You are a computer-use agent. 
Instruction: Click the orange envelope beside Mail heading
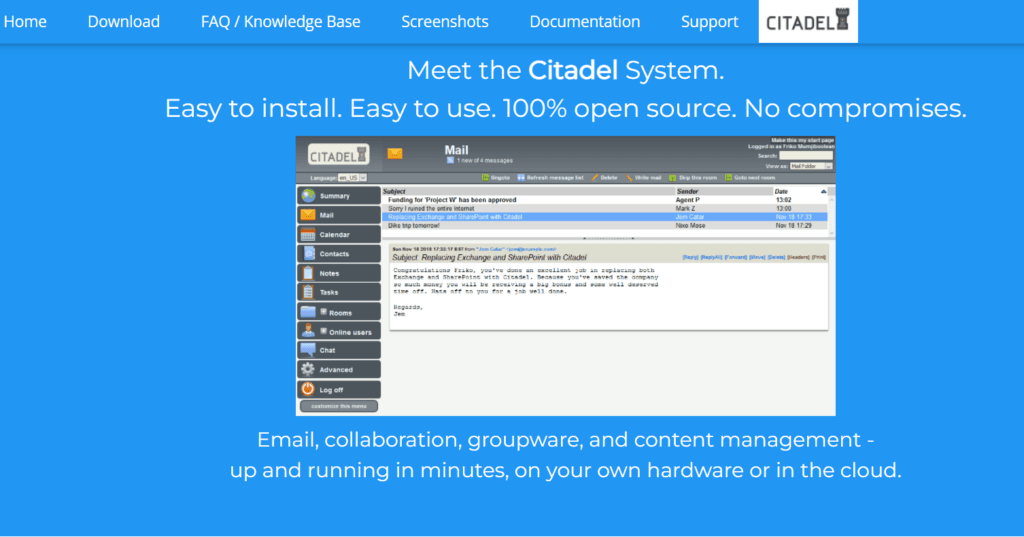pyautogui.click(x=394, y=154)
